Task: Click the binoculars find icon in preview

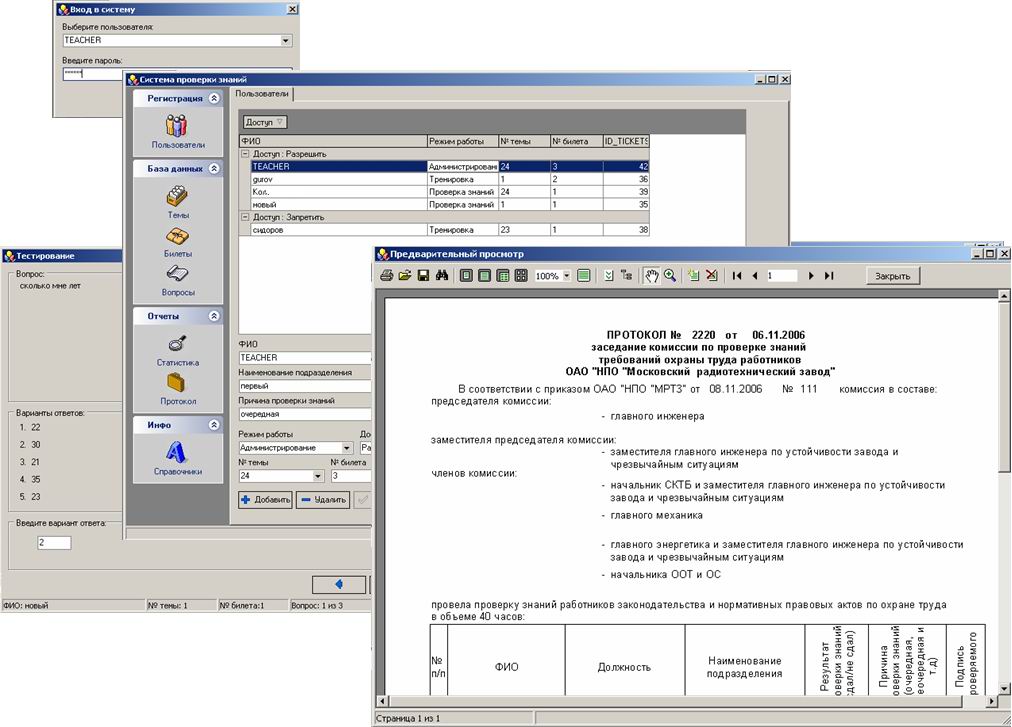Action: coord(442,276)
